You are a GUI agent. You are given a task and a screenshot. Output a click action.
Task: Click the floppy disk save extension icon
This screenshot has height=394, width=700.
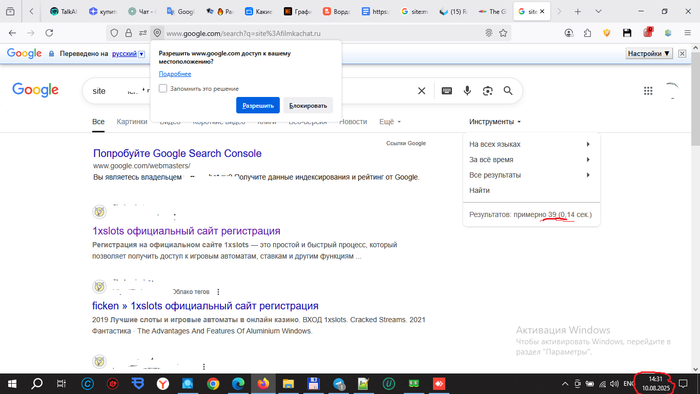[627, 33]
